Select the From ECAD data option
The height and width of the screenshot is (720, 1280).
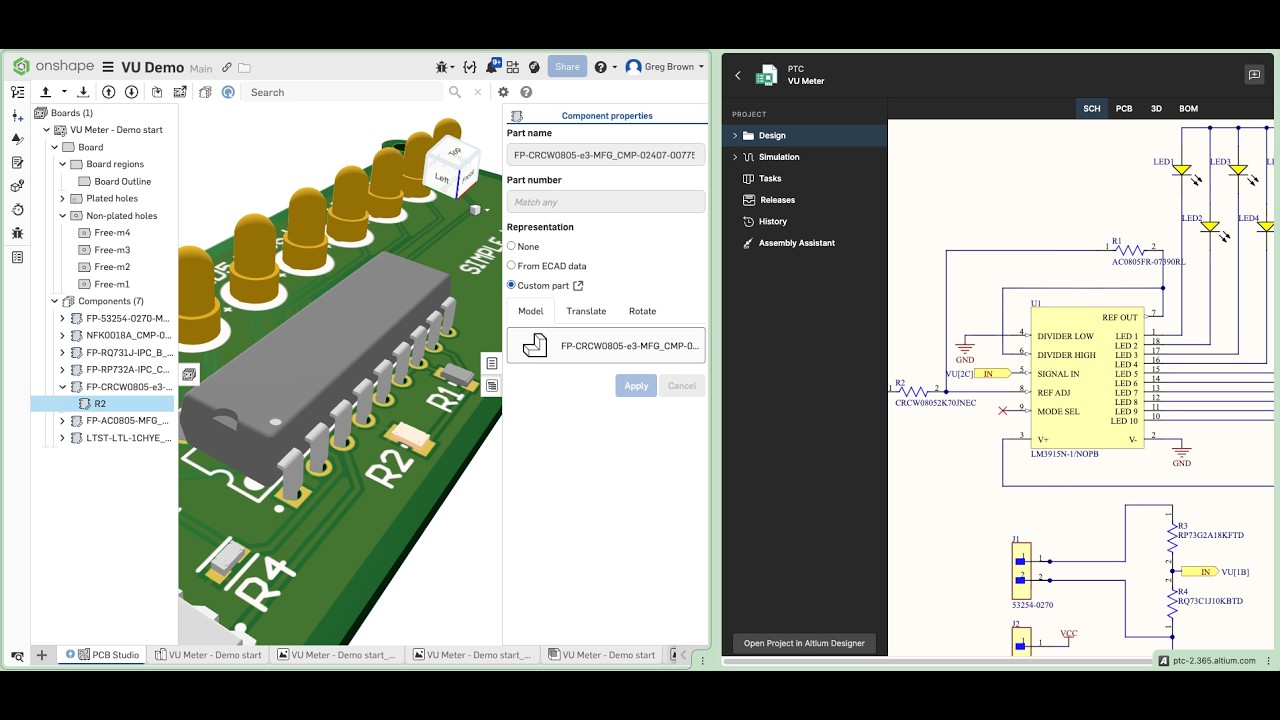click(x=511, y=265)
